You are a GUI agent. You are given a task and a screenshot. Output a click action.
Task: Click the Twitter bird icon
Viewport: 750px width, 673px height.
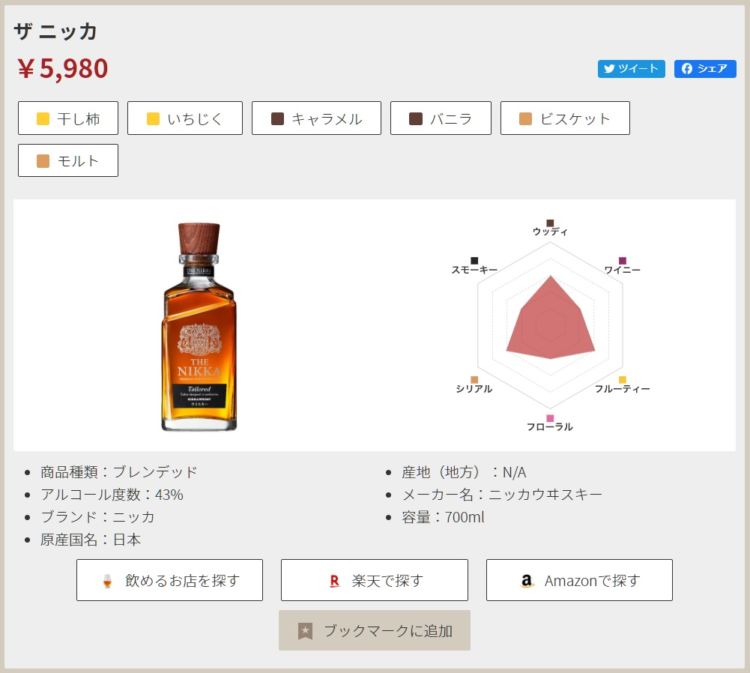point(609,69)
